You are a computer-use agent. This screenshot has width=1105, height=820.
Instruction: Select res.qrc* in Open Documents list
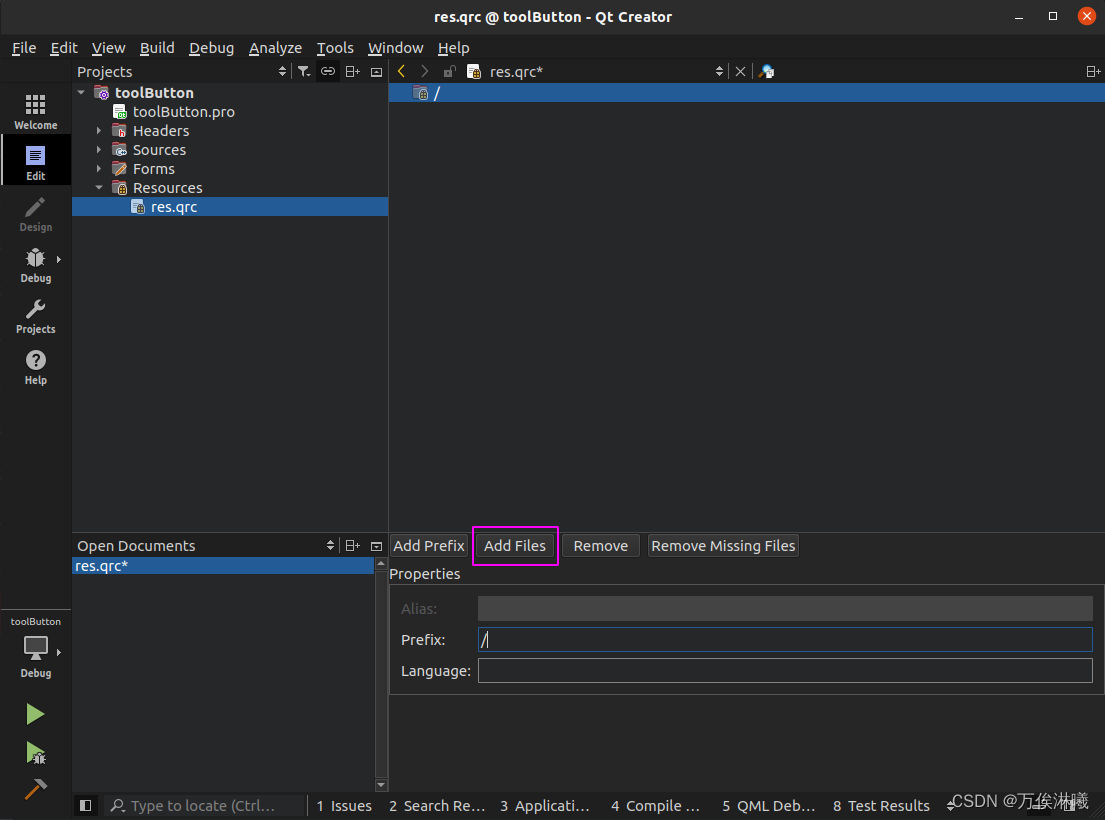point(223,566)
